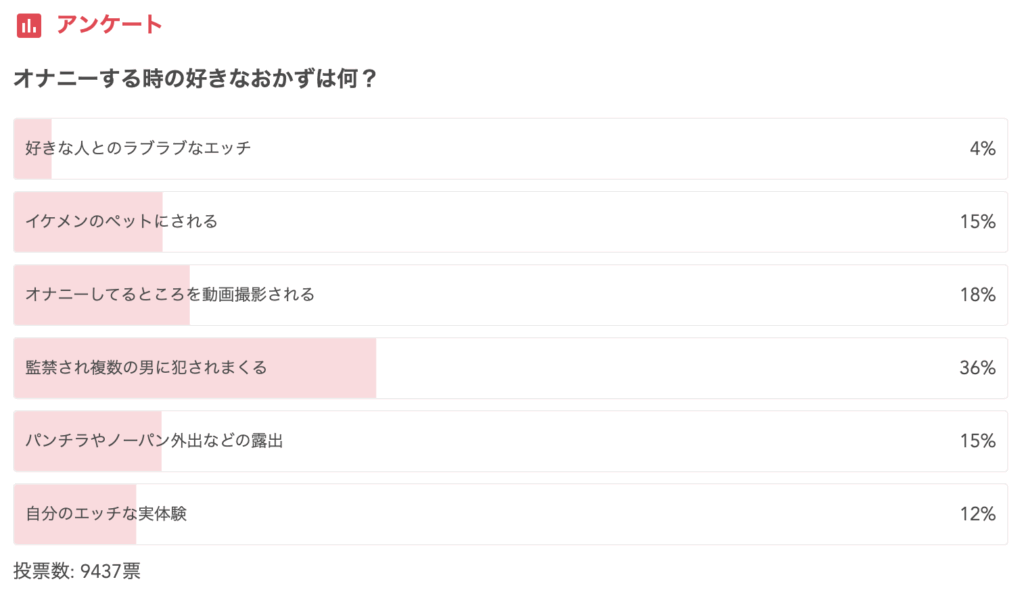1024x609 pixels.
Task: Select the option label 好きな人とのラブラブなエッチ
Action: [x=138, y=149]
